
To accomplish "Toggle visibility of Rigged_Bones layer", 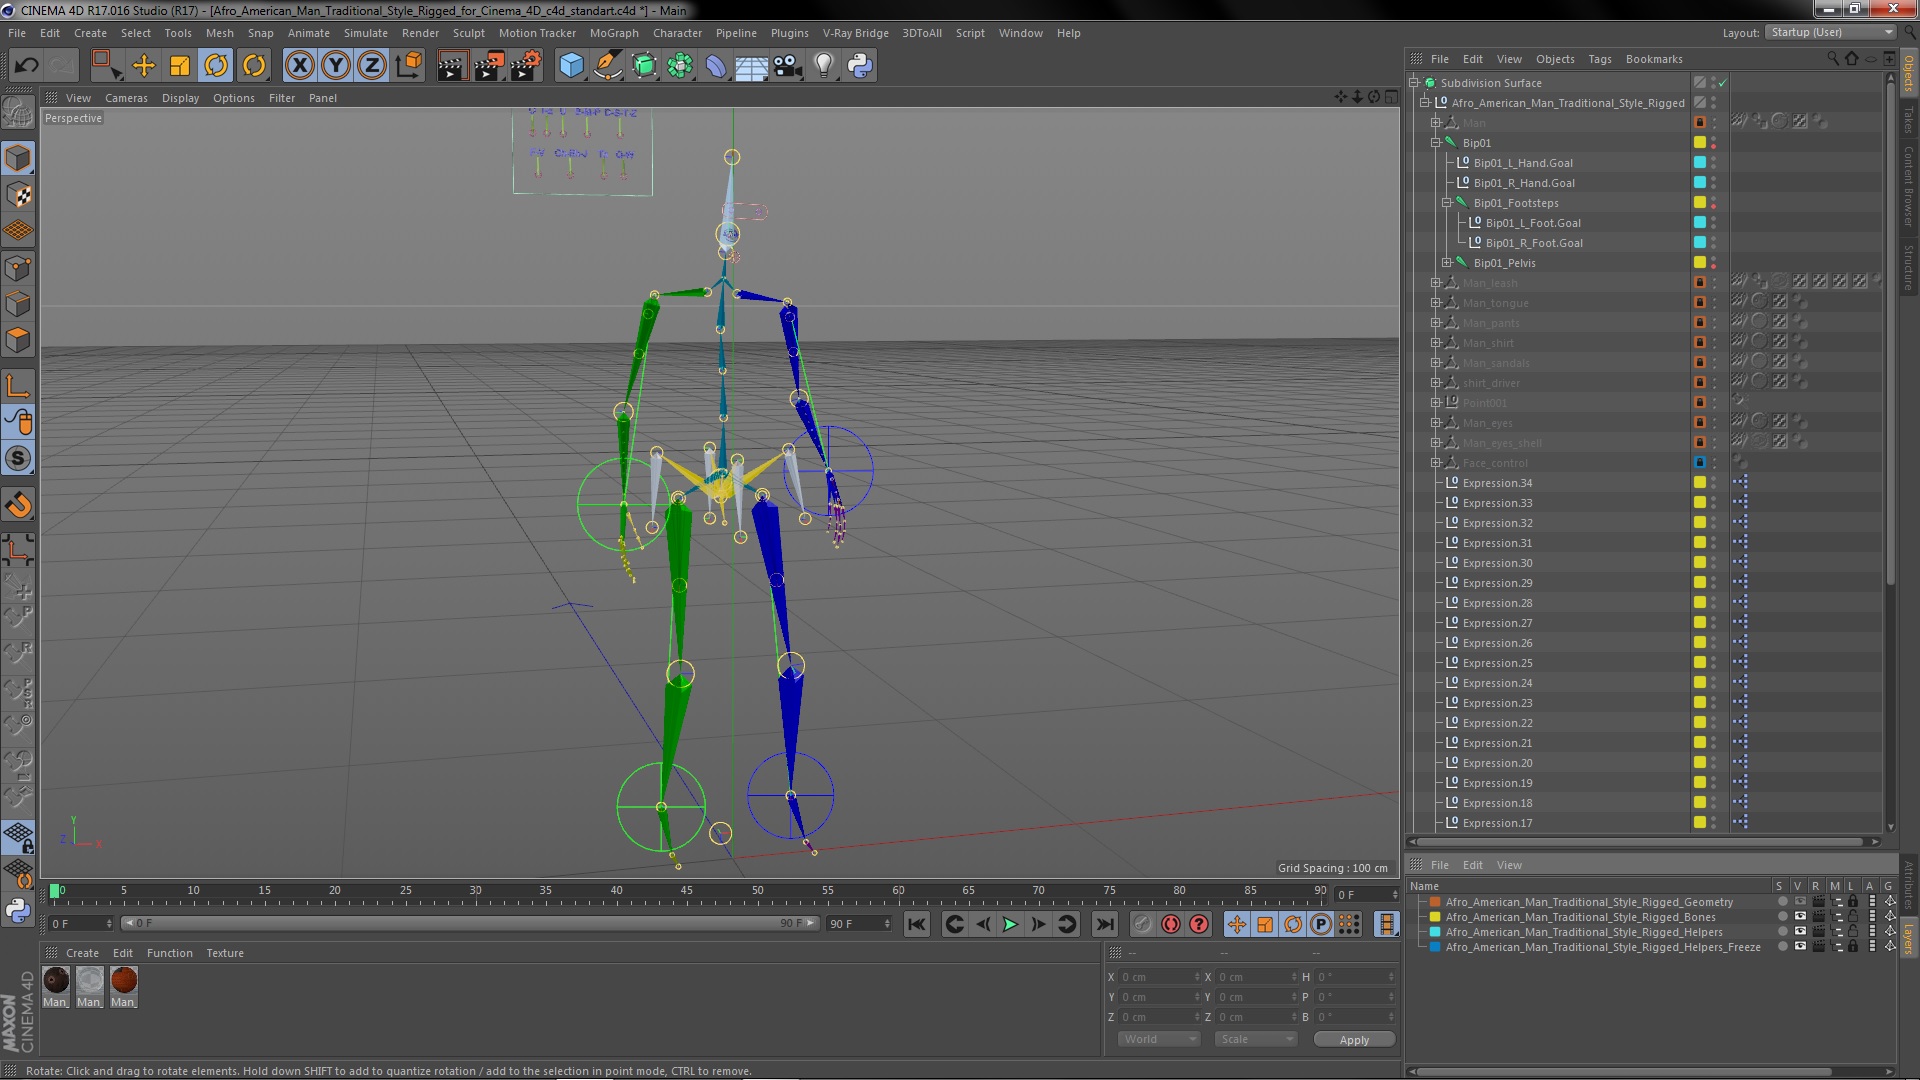I will pyautogui.click(x=1800, y=917).
